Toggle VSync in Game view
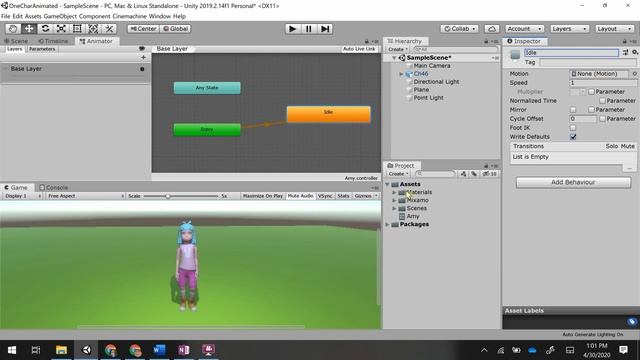Viewport: 640px width, 360px height. (325, 196)
